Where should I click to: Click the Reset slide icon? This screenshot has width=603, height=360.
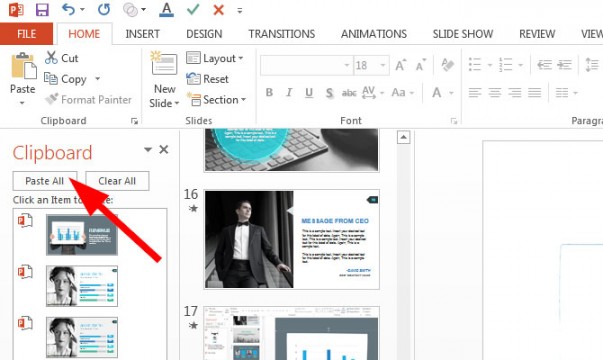pyautogui.click(x=193, y=79)
